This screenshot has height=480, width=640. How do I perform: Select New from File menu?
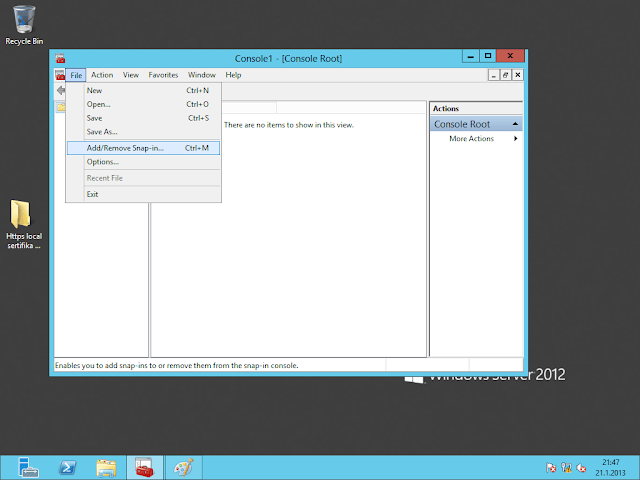(x=94, y=90)
